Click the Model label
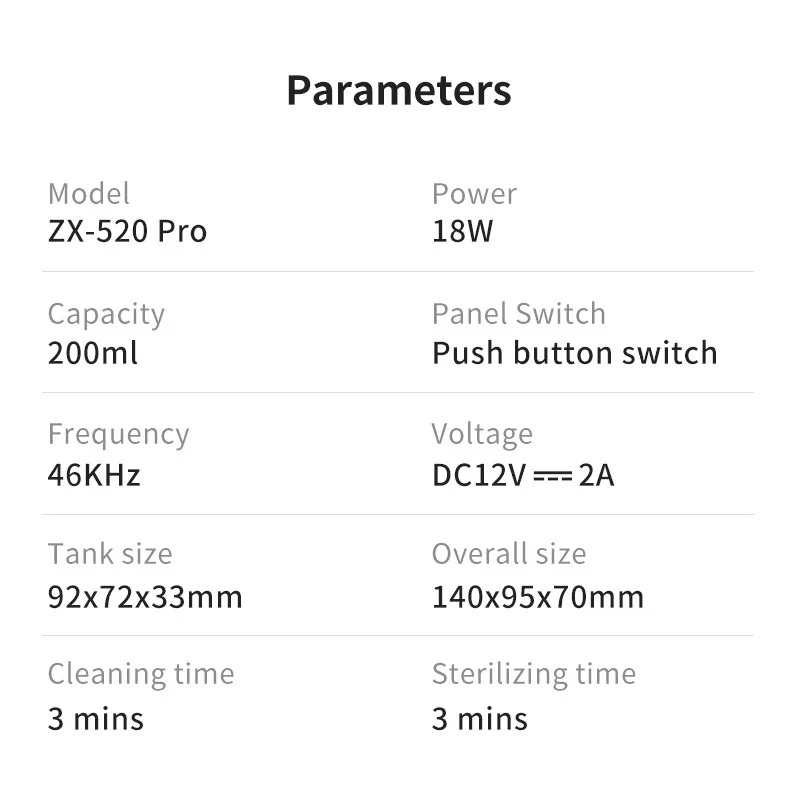Screen dimensions: 800x800 tap(89, 193)
